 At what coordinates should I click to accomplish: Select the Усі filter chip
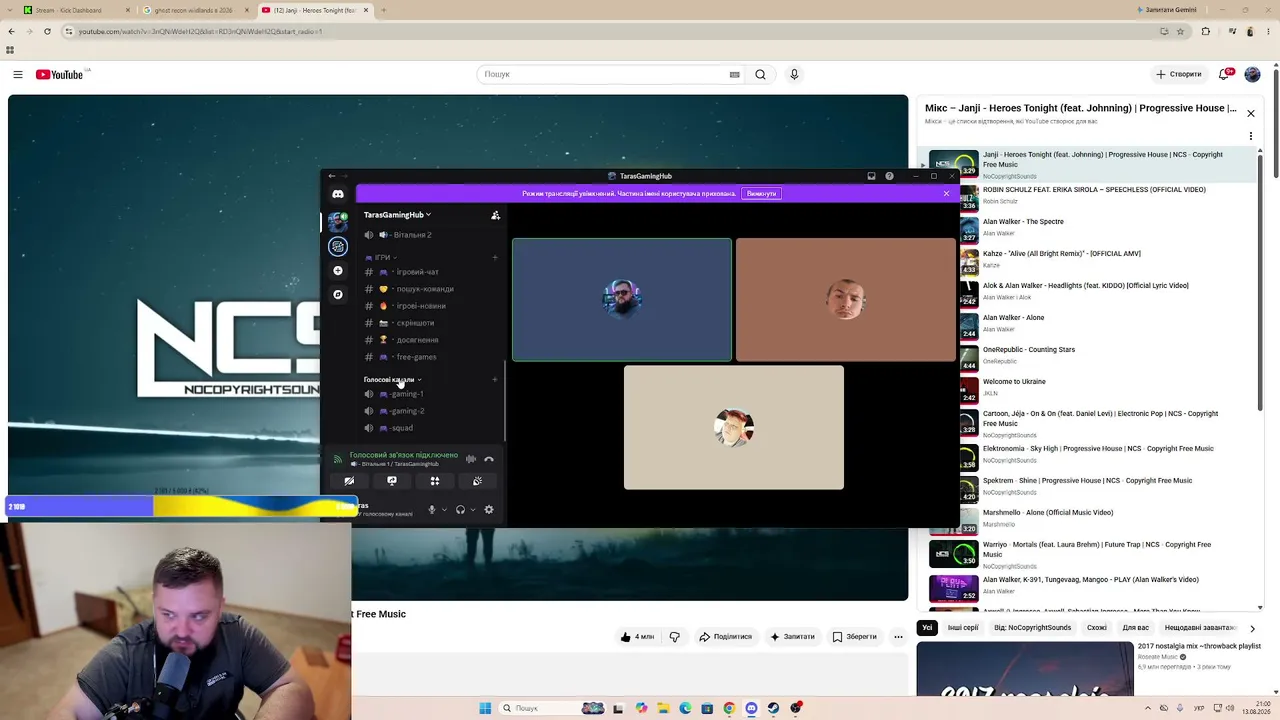click(x=927, y=628)
